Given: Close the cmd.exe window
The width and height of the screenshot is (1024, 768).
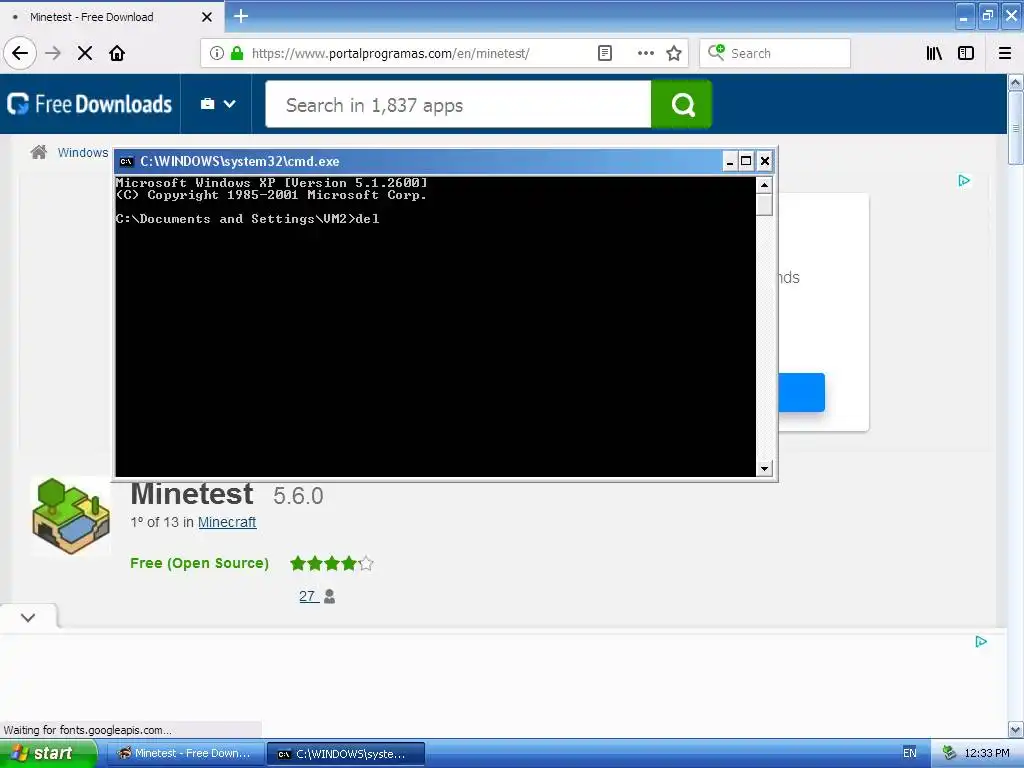Looking at the screenshot, I should [x=765, y=161].
